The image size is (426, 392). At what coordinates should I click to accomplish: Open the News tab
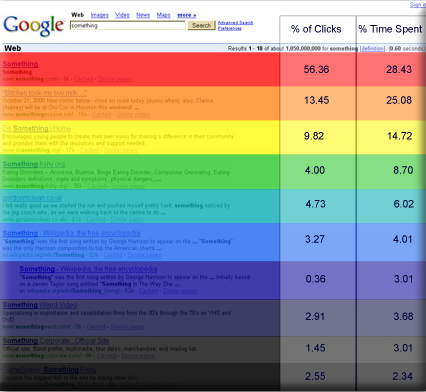pos(143,15)
